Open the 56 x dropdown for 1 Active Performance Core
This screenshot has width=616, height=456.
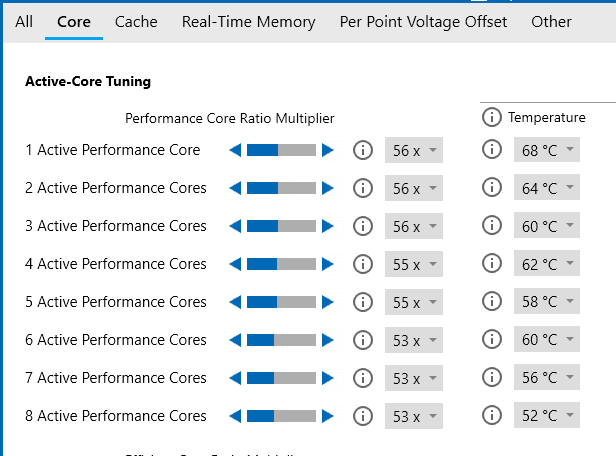click(x=414, y=150)
